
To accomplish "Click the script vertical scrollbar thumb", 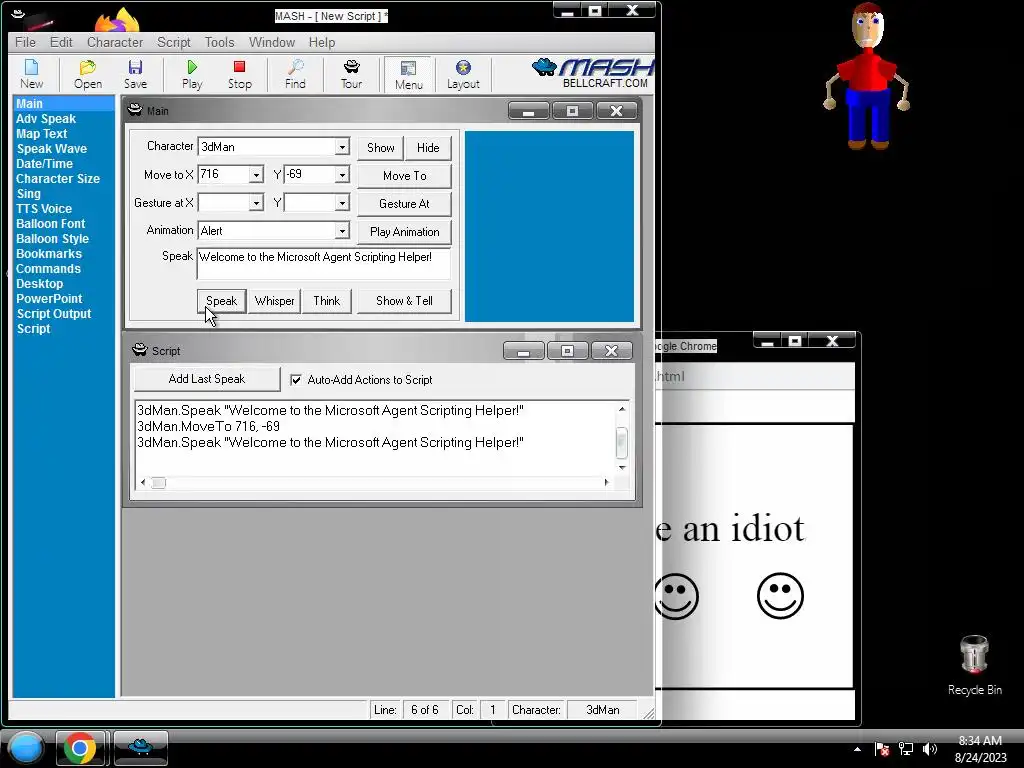I will (622, 443).
